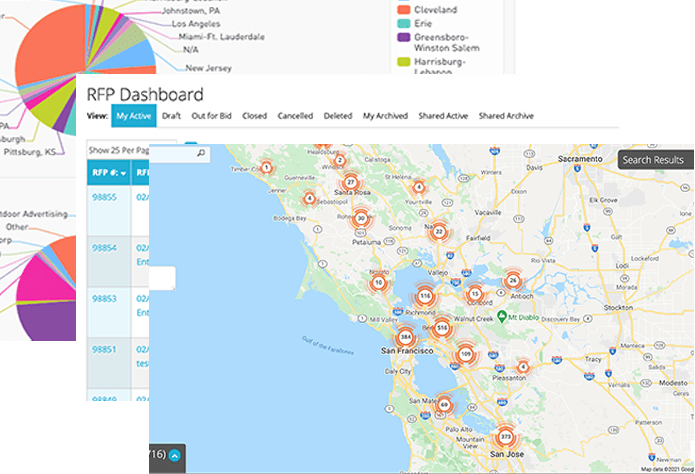Click the Los Angeles pie chart label
The width and height of the screenshot is (695, 474).
point(196,24)
